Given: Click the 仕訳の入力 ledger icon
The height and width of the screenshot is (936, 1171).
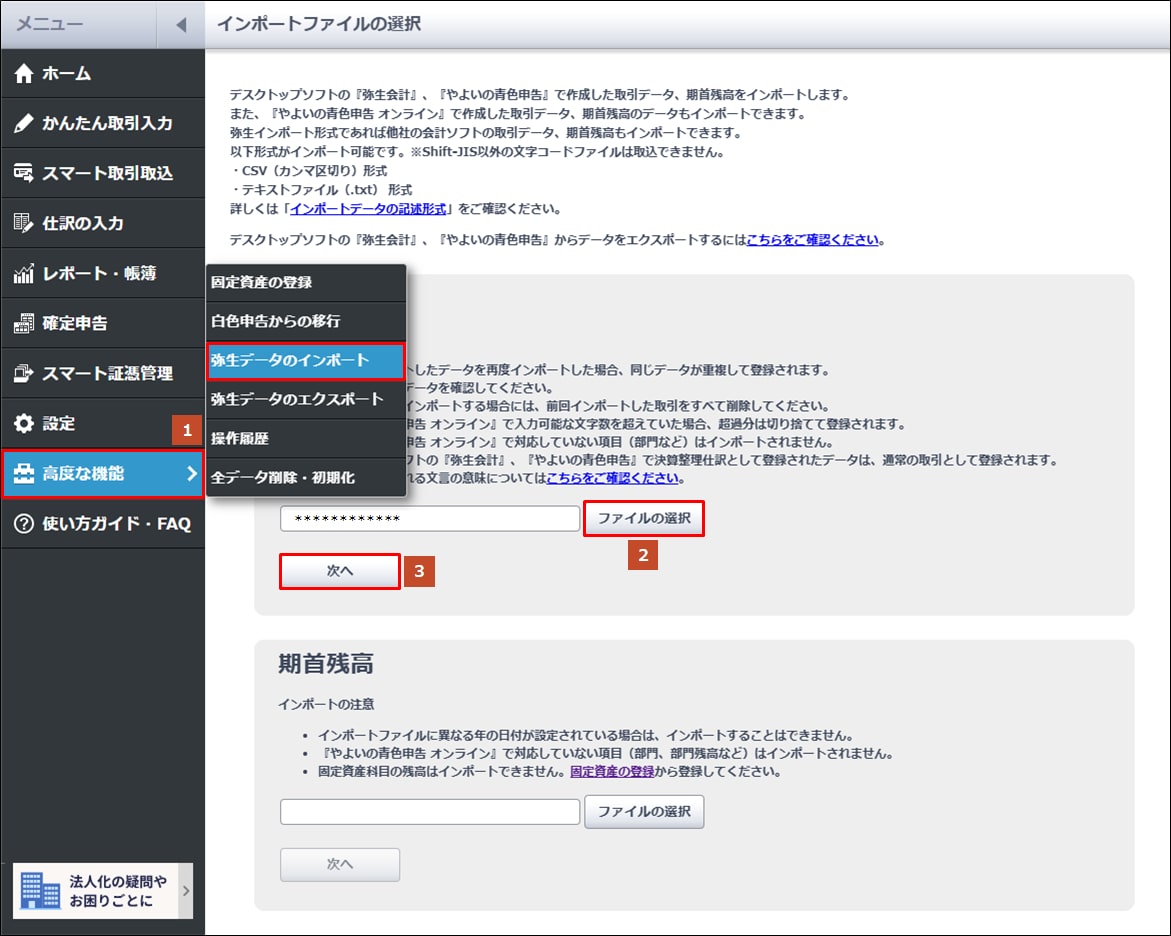Looking at the screenshot, I should (24, 223).
